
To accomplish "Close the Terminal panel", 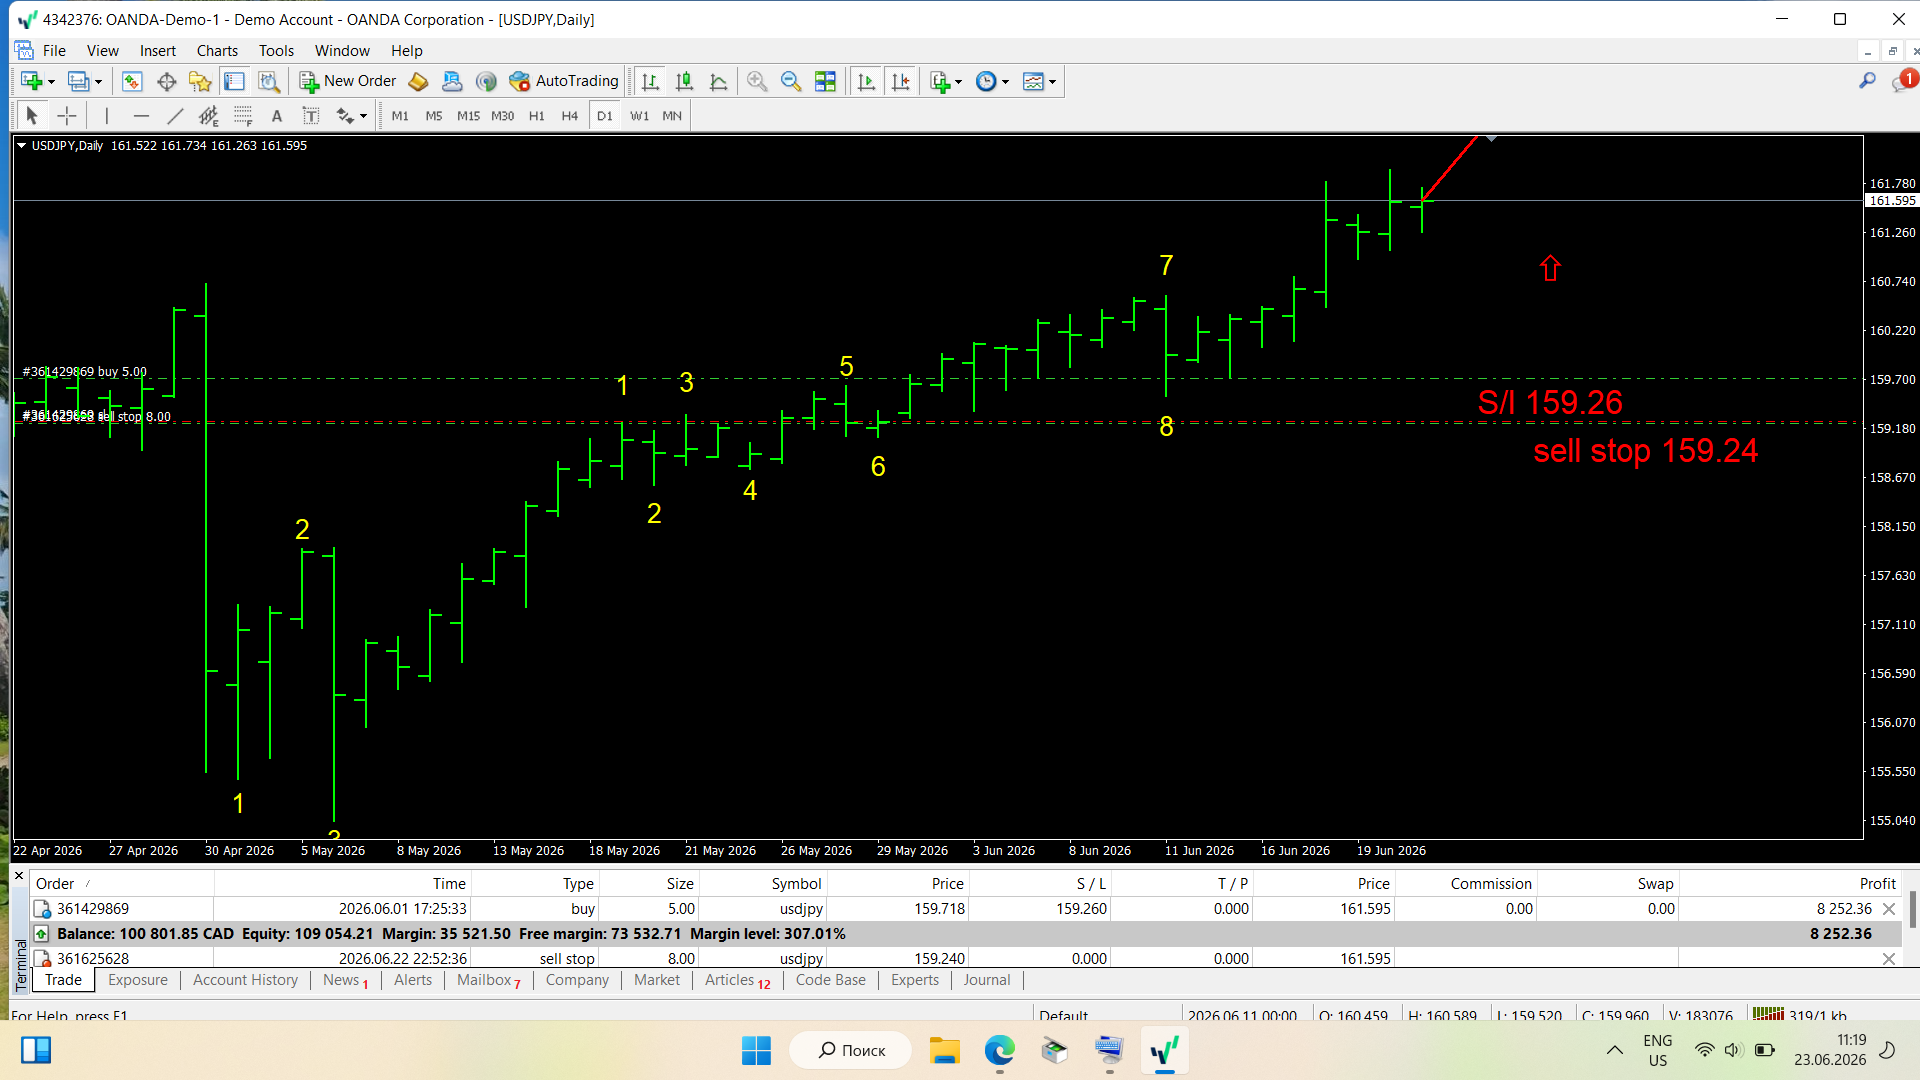I will 19,876.
